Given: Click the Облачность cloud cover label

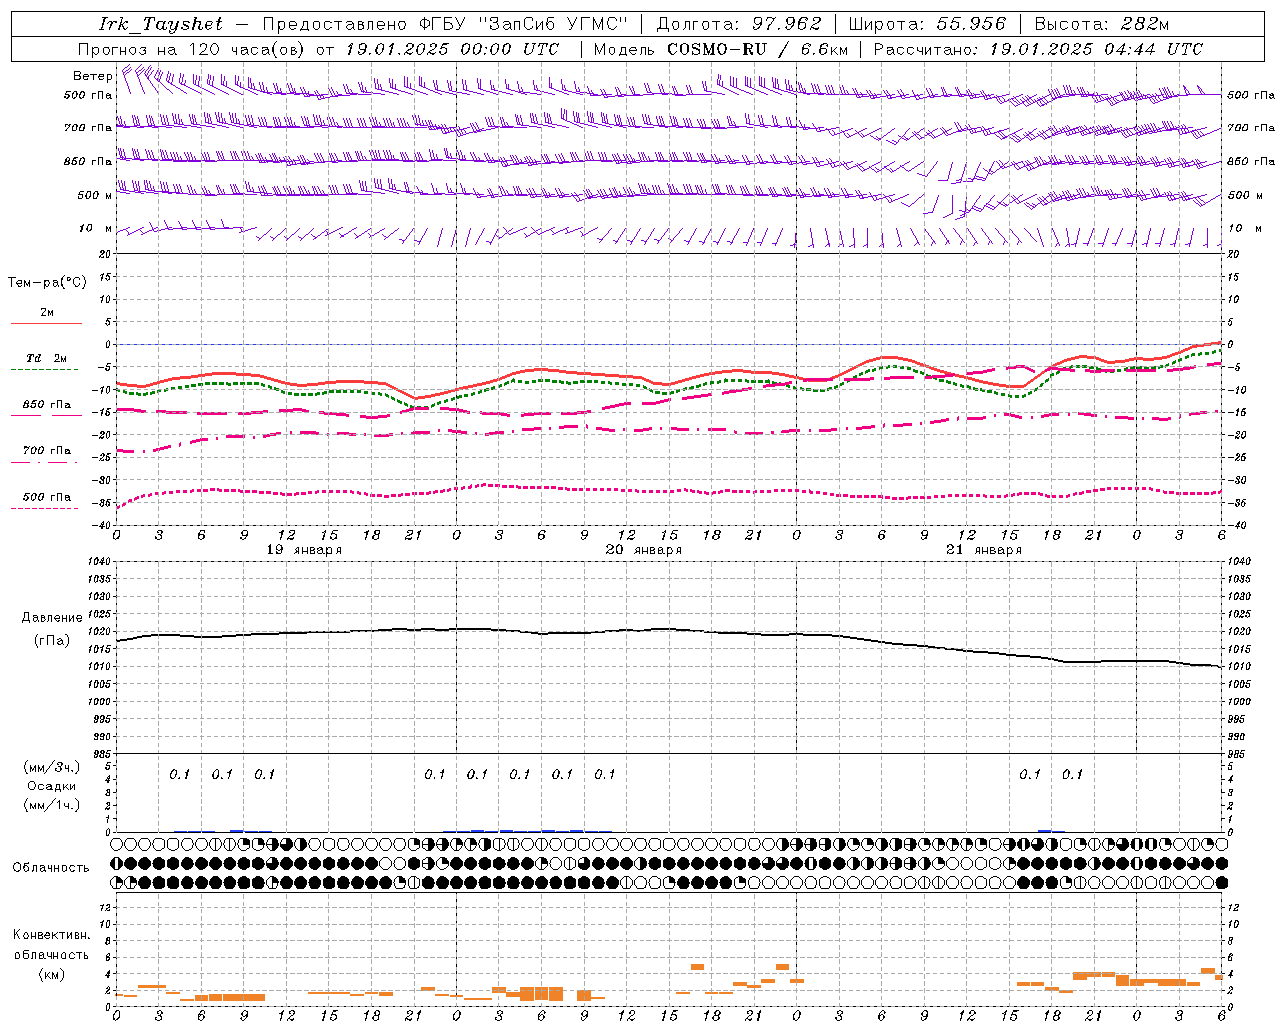Looking at the screenshot, I should [x=51, y=868].
